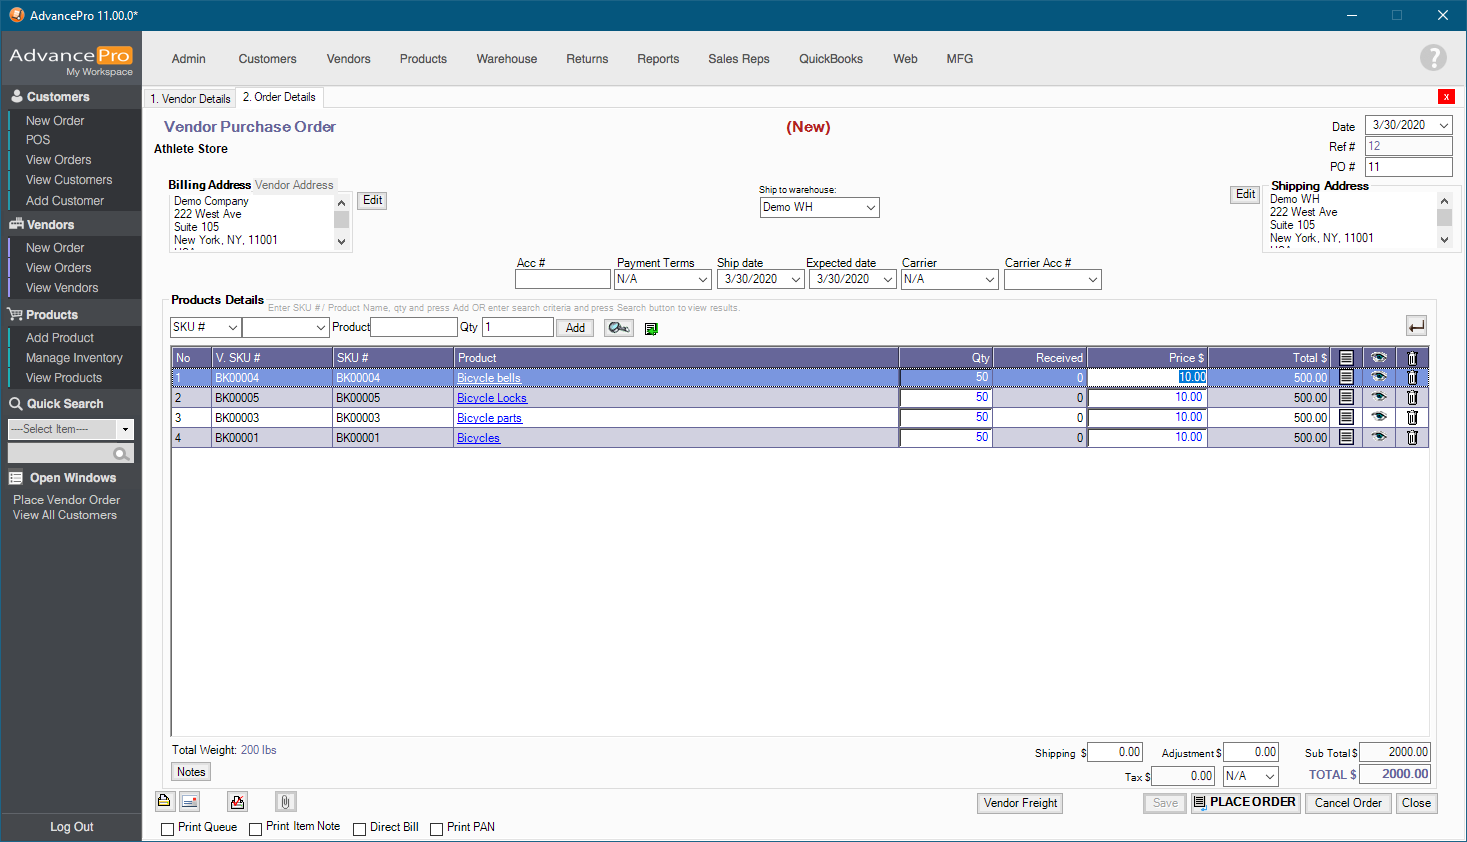Tick the Print PAN checkbox
The image size is (1467, 842).
437,829
